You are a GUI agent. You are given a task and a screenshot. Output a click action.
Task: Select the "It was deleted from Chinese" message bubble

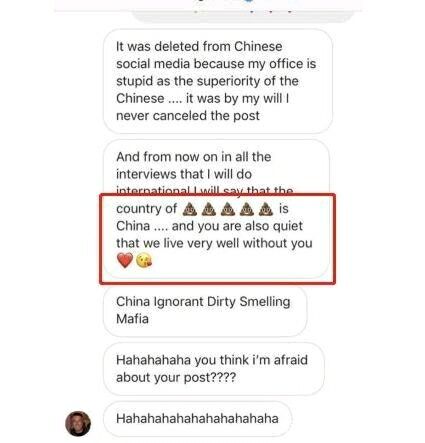click(218, 81)
